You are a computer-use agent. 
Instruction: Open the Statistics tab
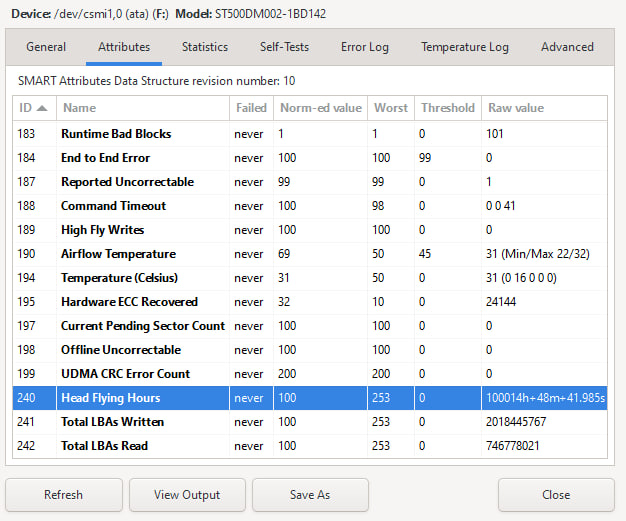(x=204, y=47)
